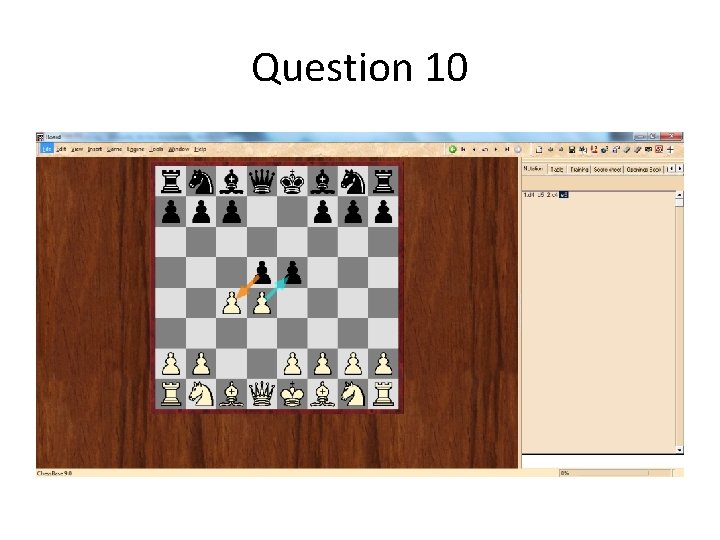Open the Engine menu
The image size is (720, 540).
pos(135,149)
